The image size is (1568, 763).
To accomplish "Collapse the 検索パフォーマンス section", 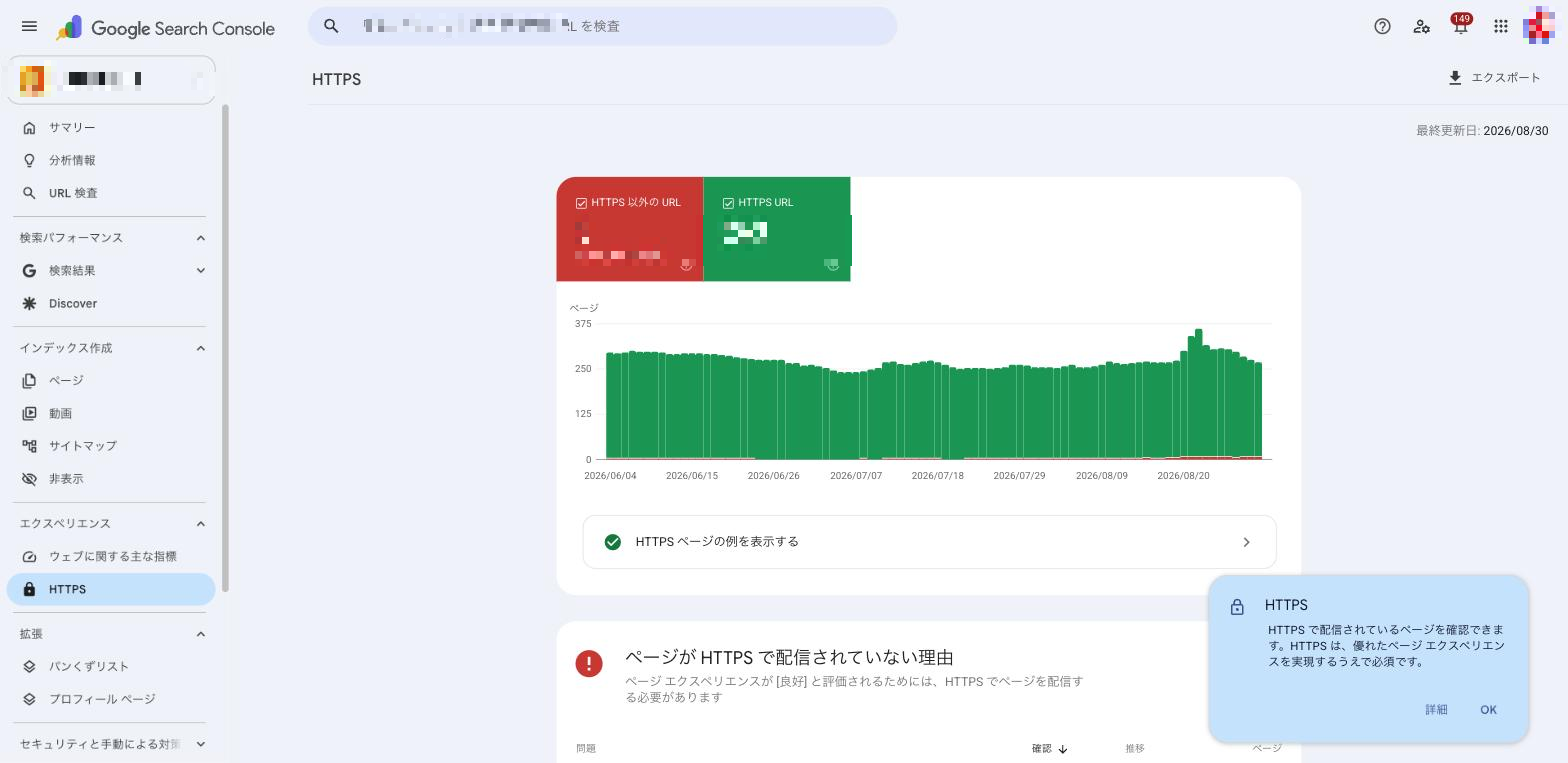I will point(201,238).
